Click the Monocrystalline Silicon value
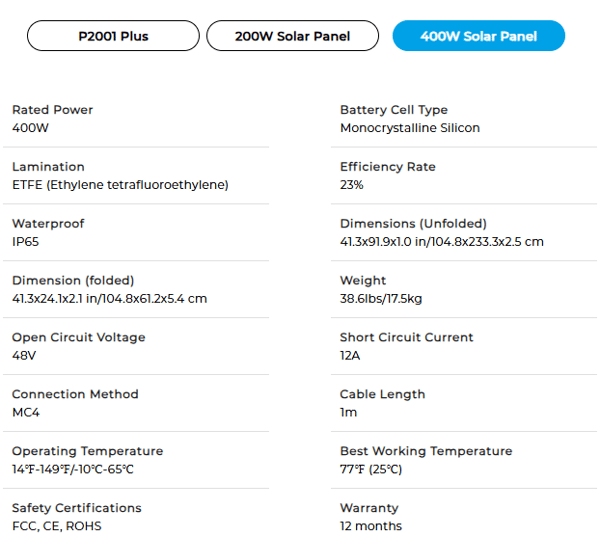Screen dimensions: 600x537 click(x=410, y=128)
